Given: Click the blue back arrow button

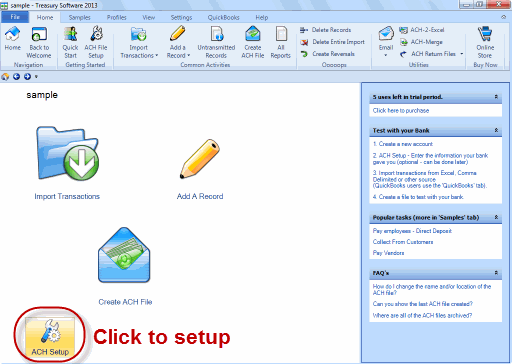Looking at the screenshot, I should (x=16, y=77).
